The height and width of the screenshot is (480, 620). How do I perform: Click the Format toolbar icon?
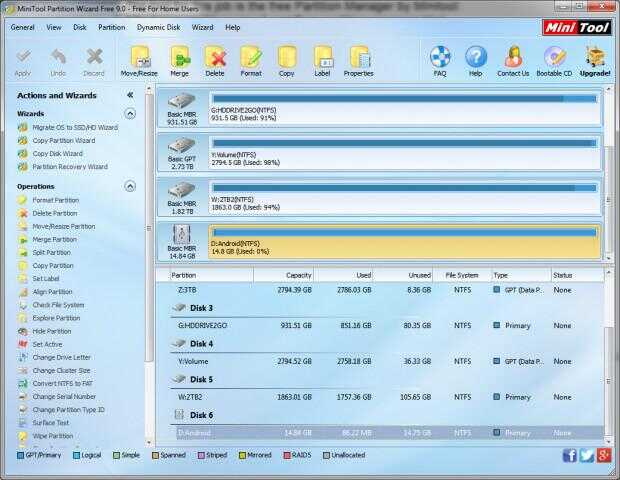[251, 58]
